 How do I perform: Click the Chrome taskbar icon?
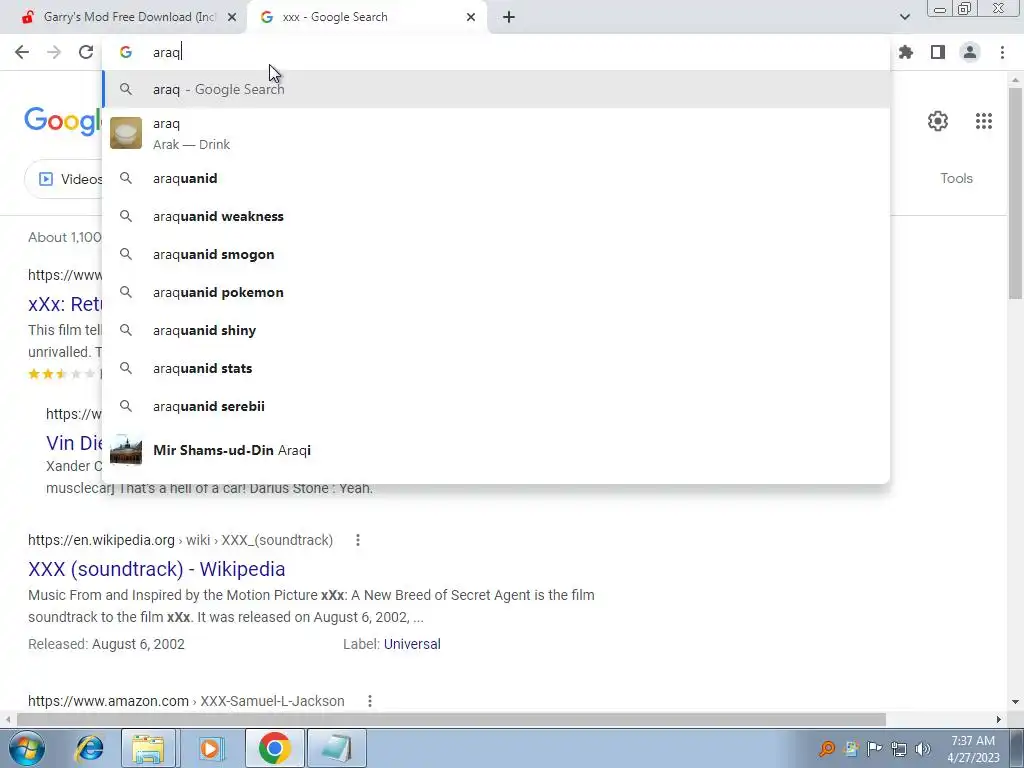coord(274,748)
